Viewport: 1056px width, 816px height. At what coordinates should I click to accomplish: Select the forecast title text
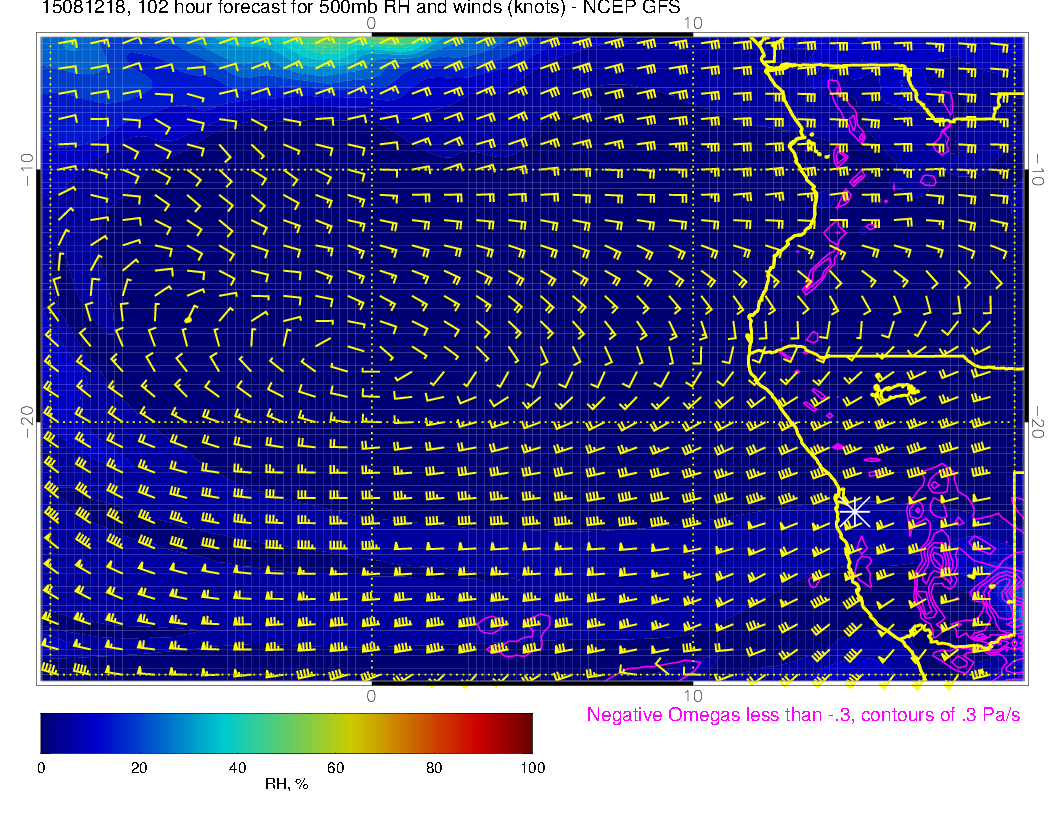tap(360, 7)
